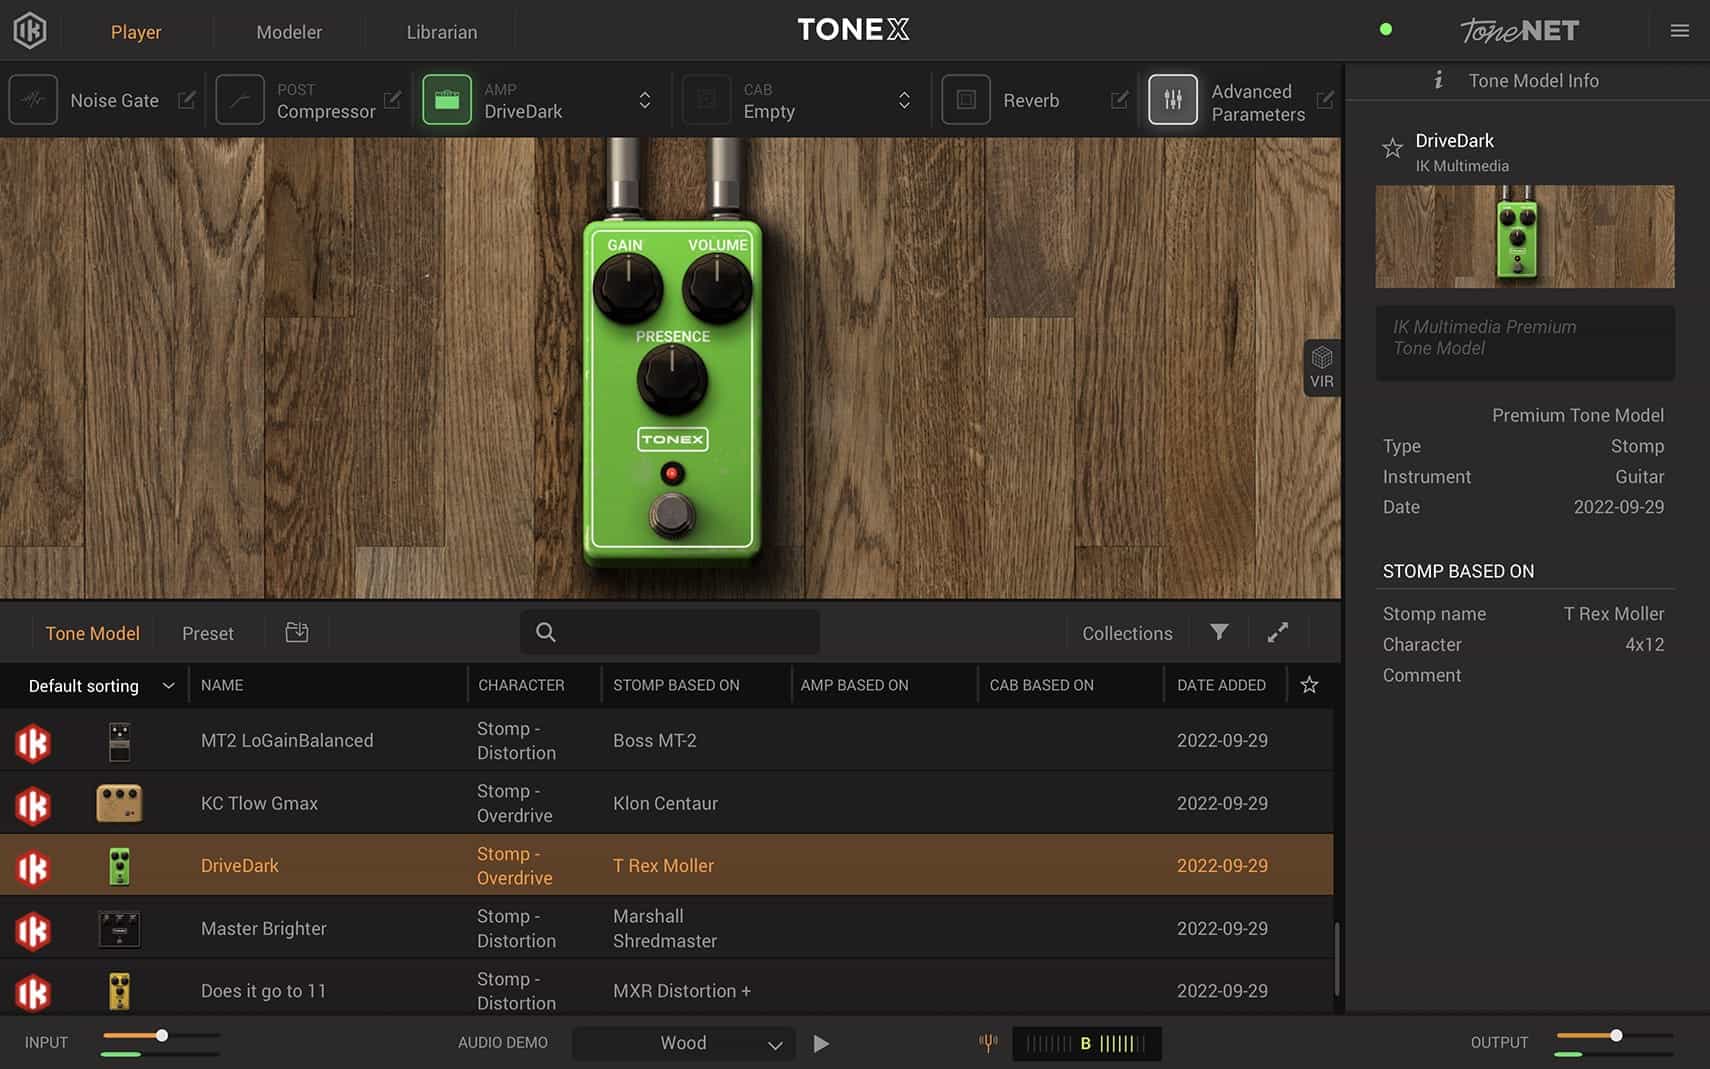Click the DriveDark pedal thumbnail in info panel
This screenshot has width=1710, height=1069.
tap(1524, 236)
